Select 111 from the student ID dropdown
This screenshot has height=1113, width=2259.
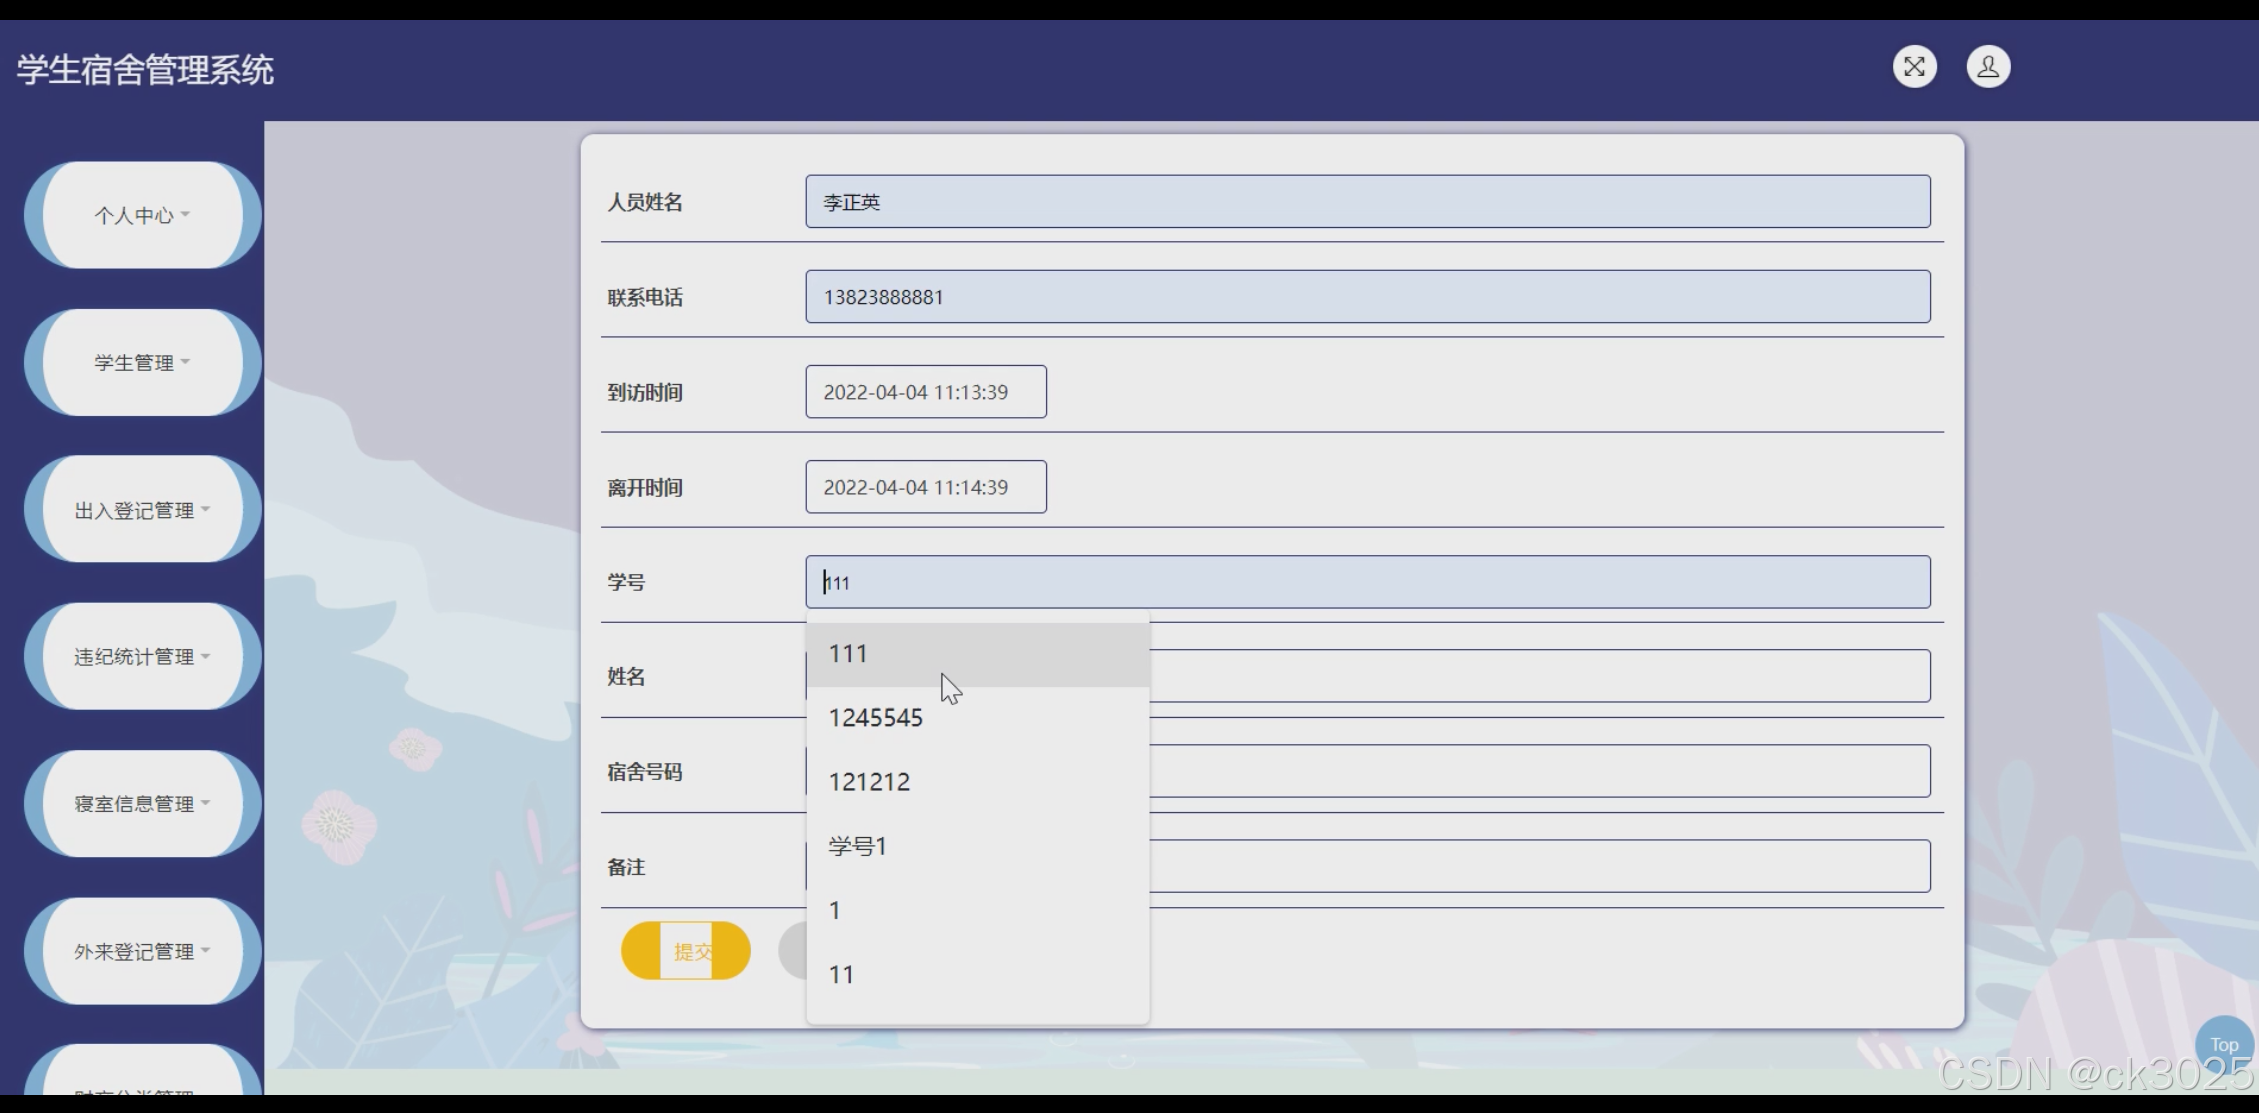click(848, 654)
